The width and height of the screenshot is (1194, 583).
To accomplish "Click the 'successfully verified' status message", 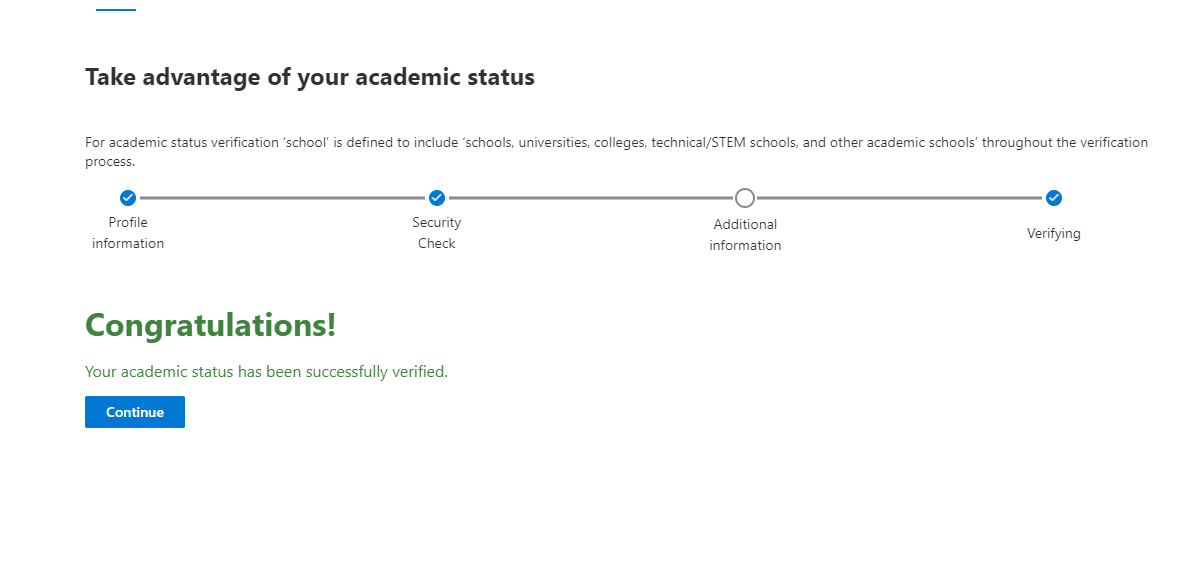I will click(267, 372).
